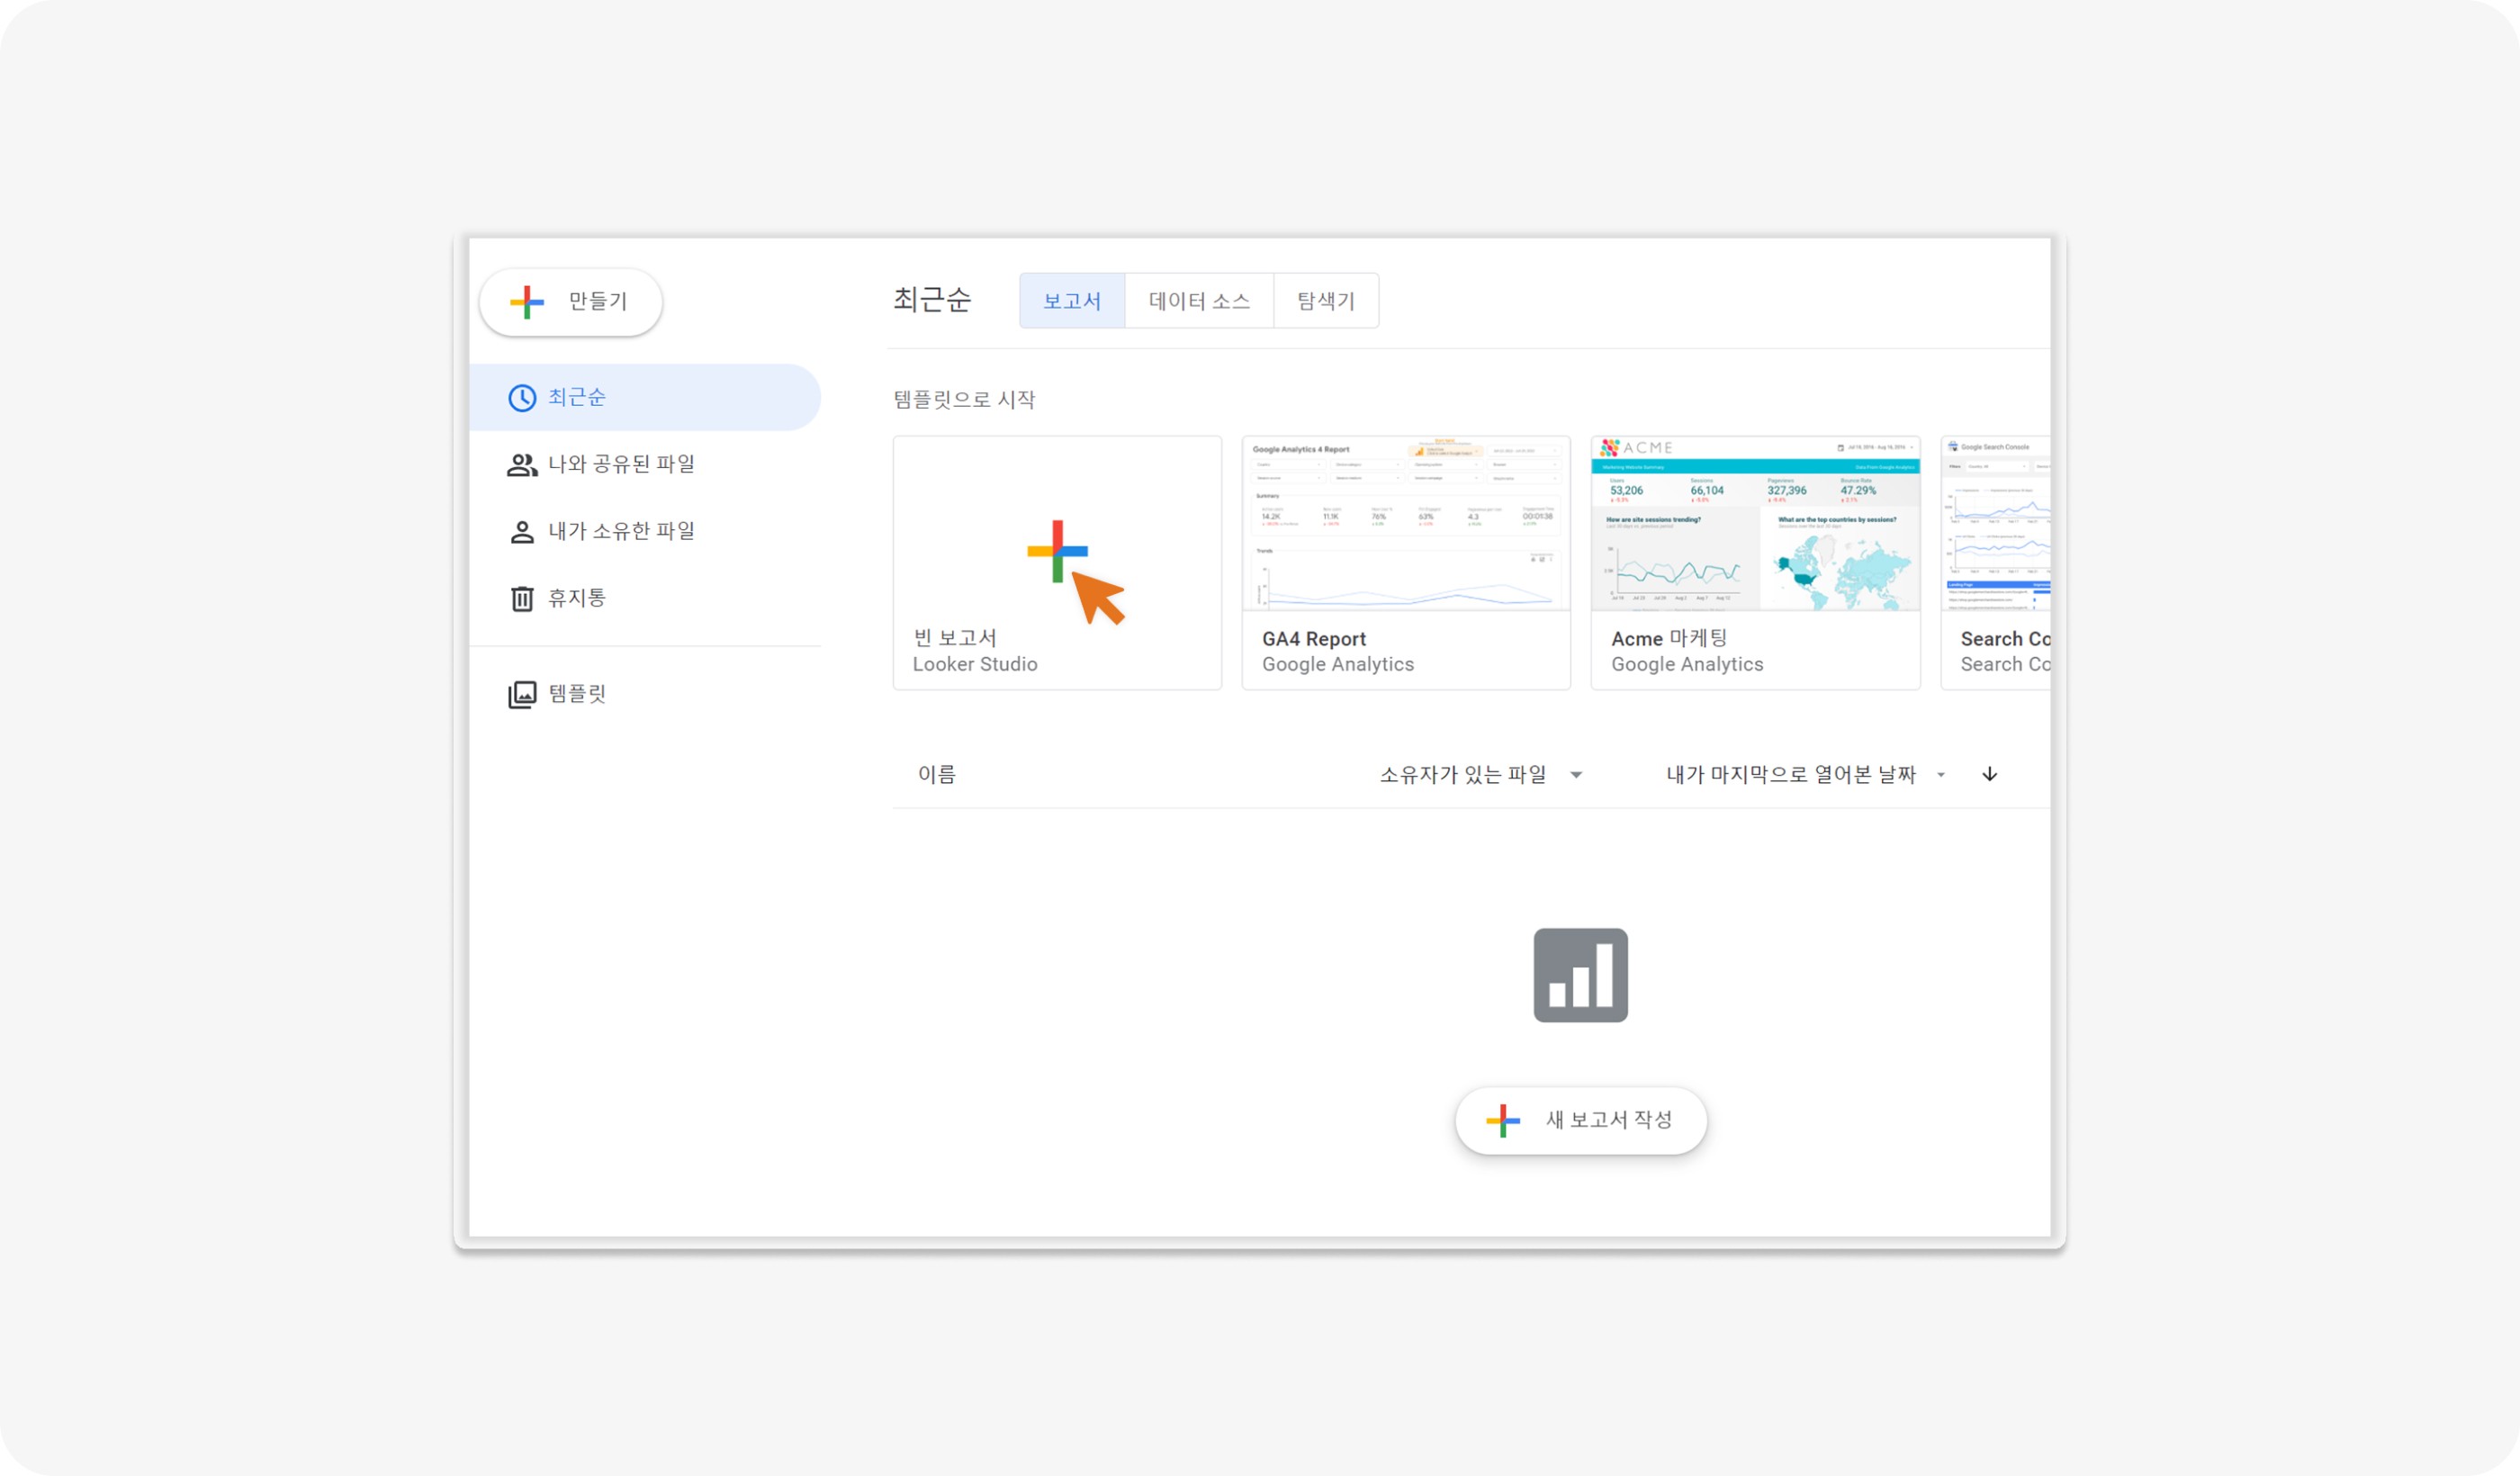Click the gray bar chart report icon
Image resolution: width=2520 pixels, height=1476 pixels.
click(x=1580, y=975)
